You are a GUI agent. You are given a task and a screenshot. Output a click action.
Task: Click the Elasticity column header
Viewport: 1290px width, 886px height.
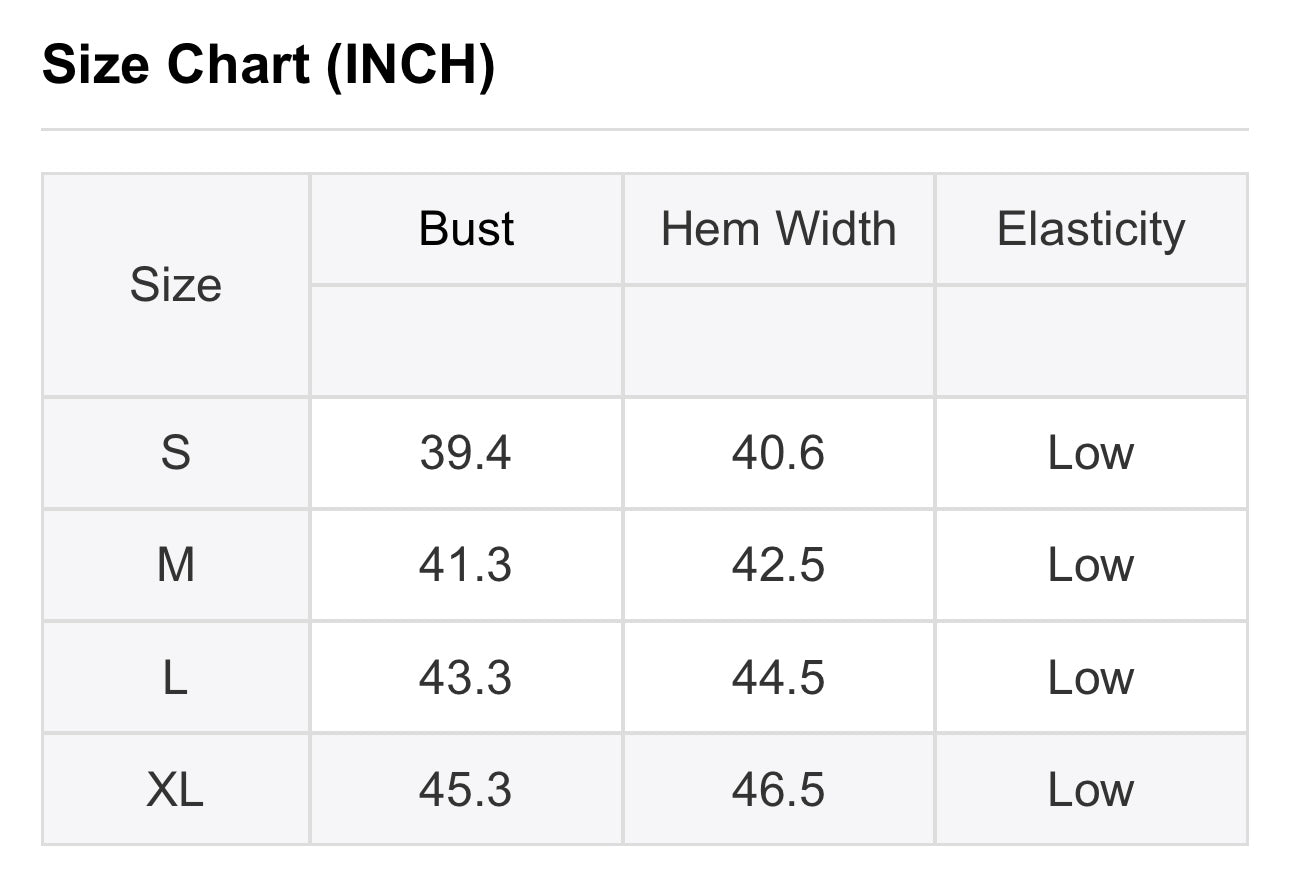tap(1090, 229)
